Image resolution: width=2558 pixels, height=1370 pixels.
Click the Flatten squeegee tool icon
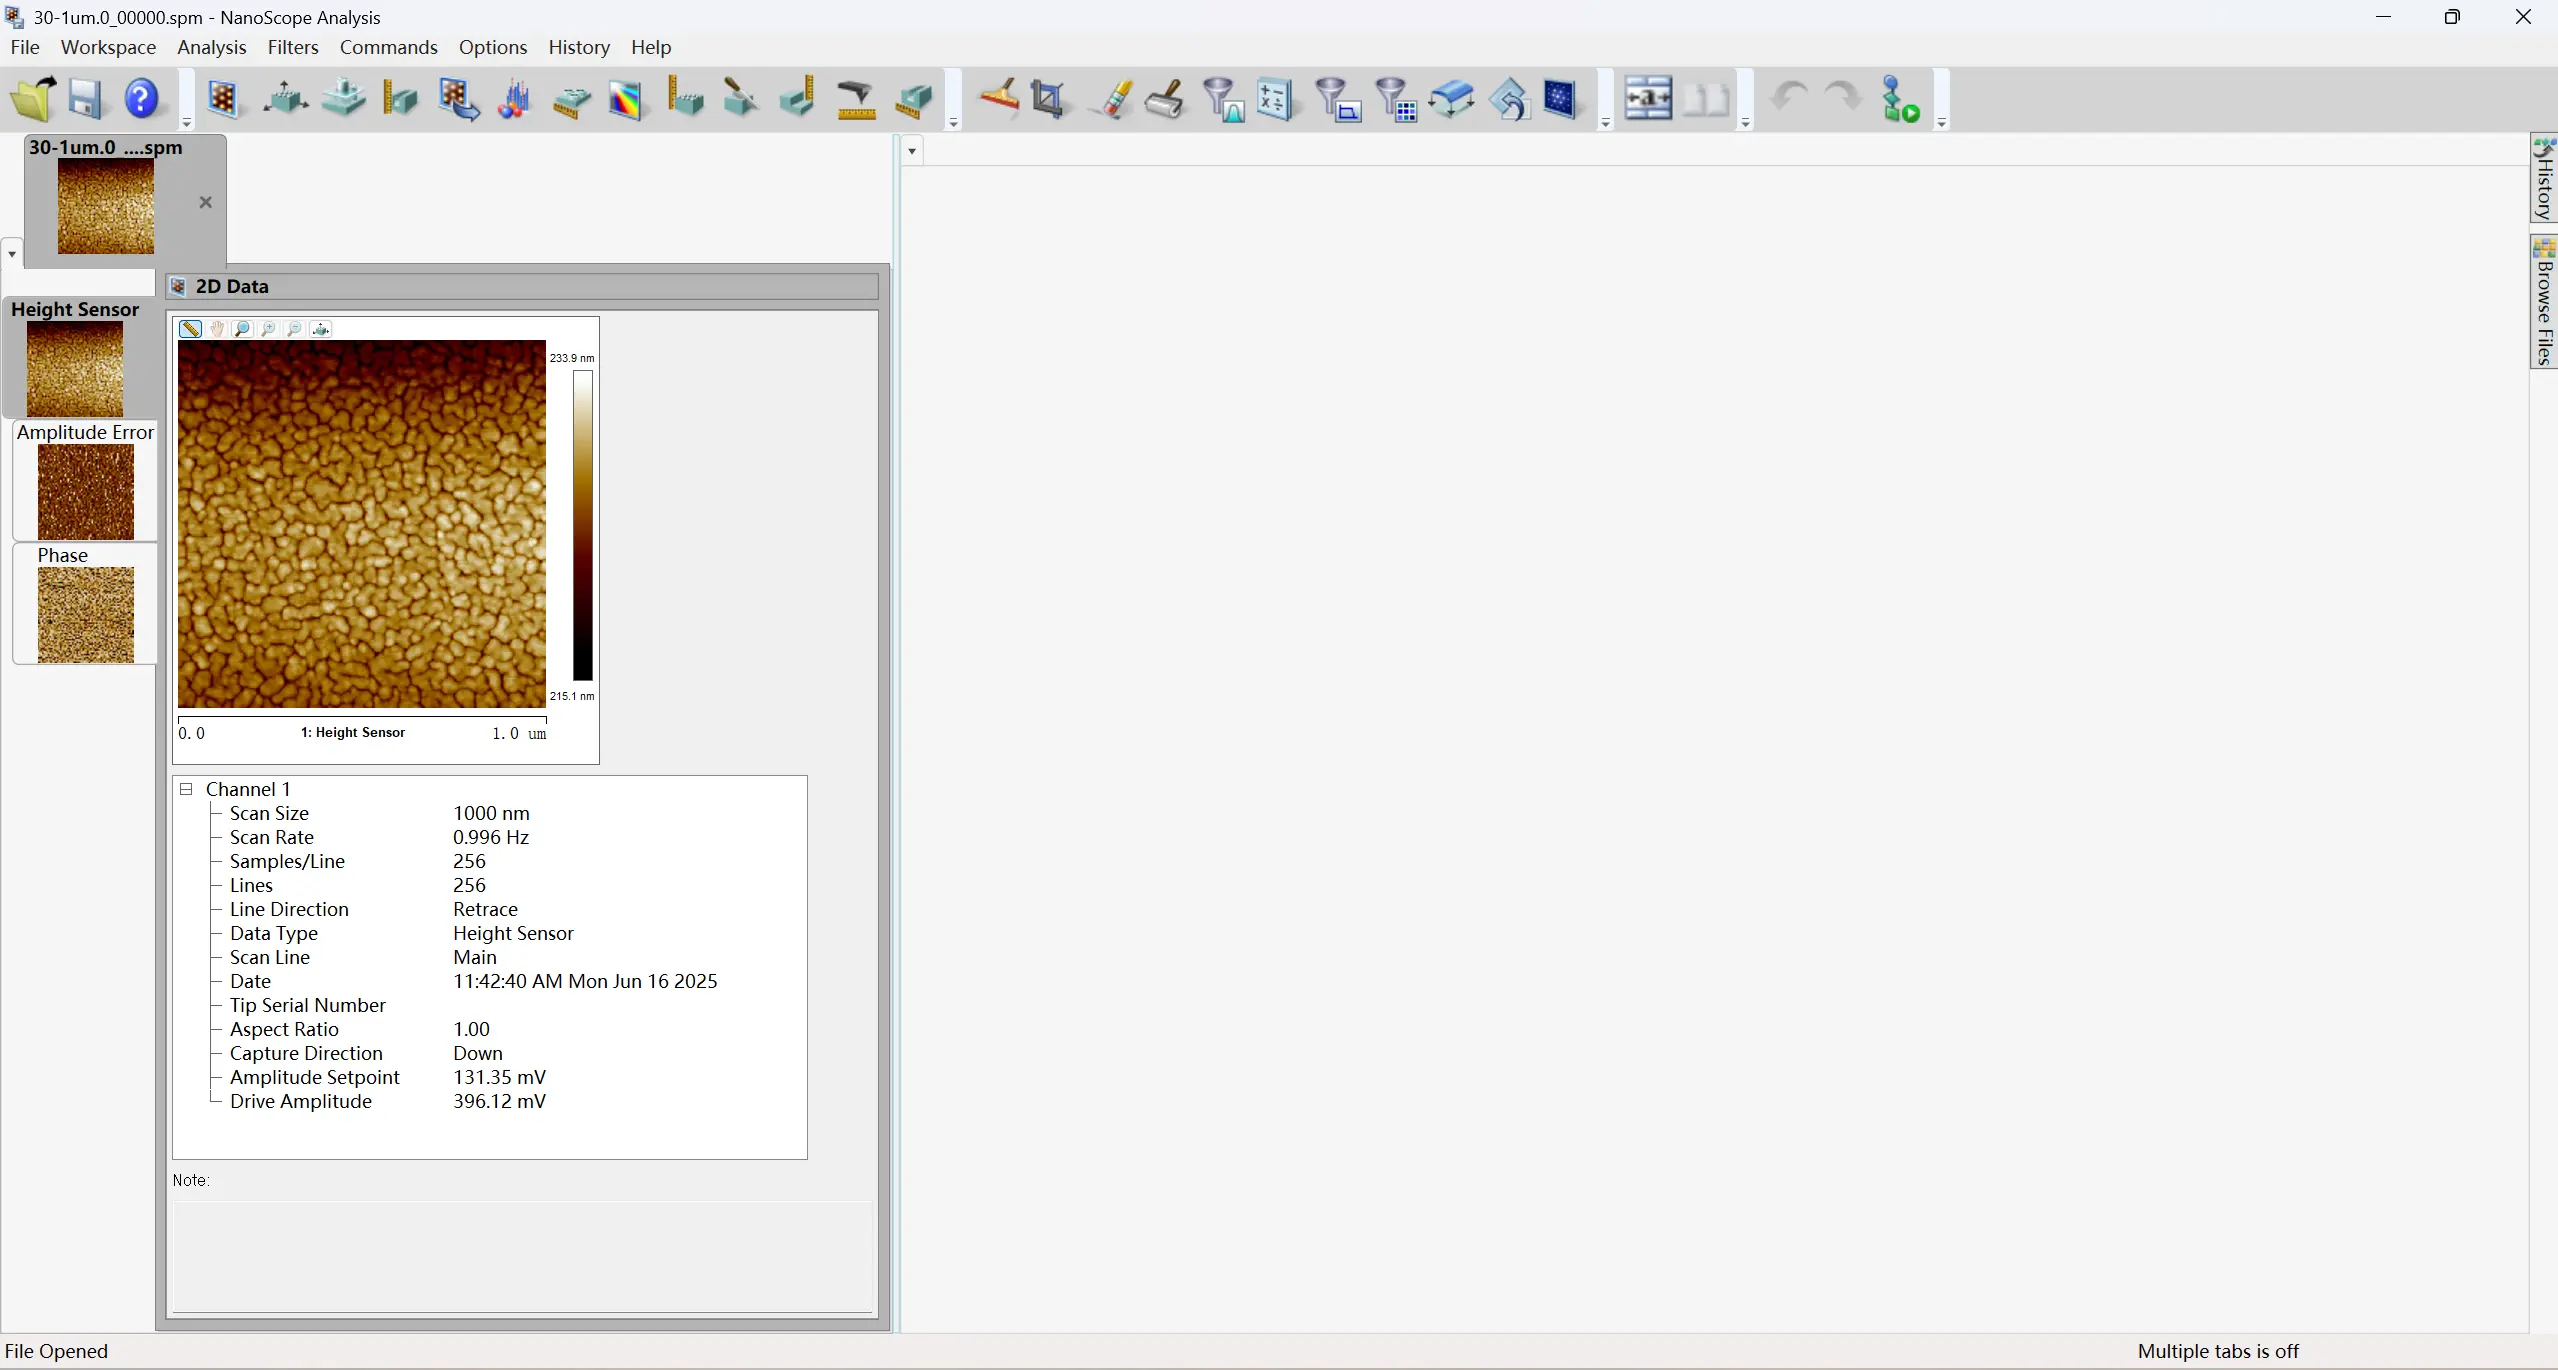[998, 99]
